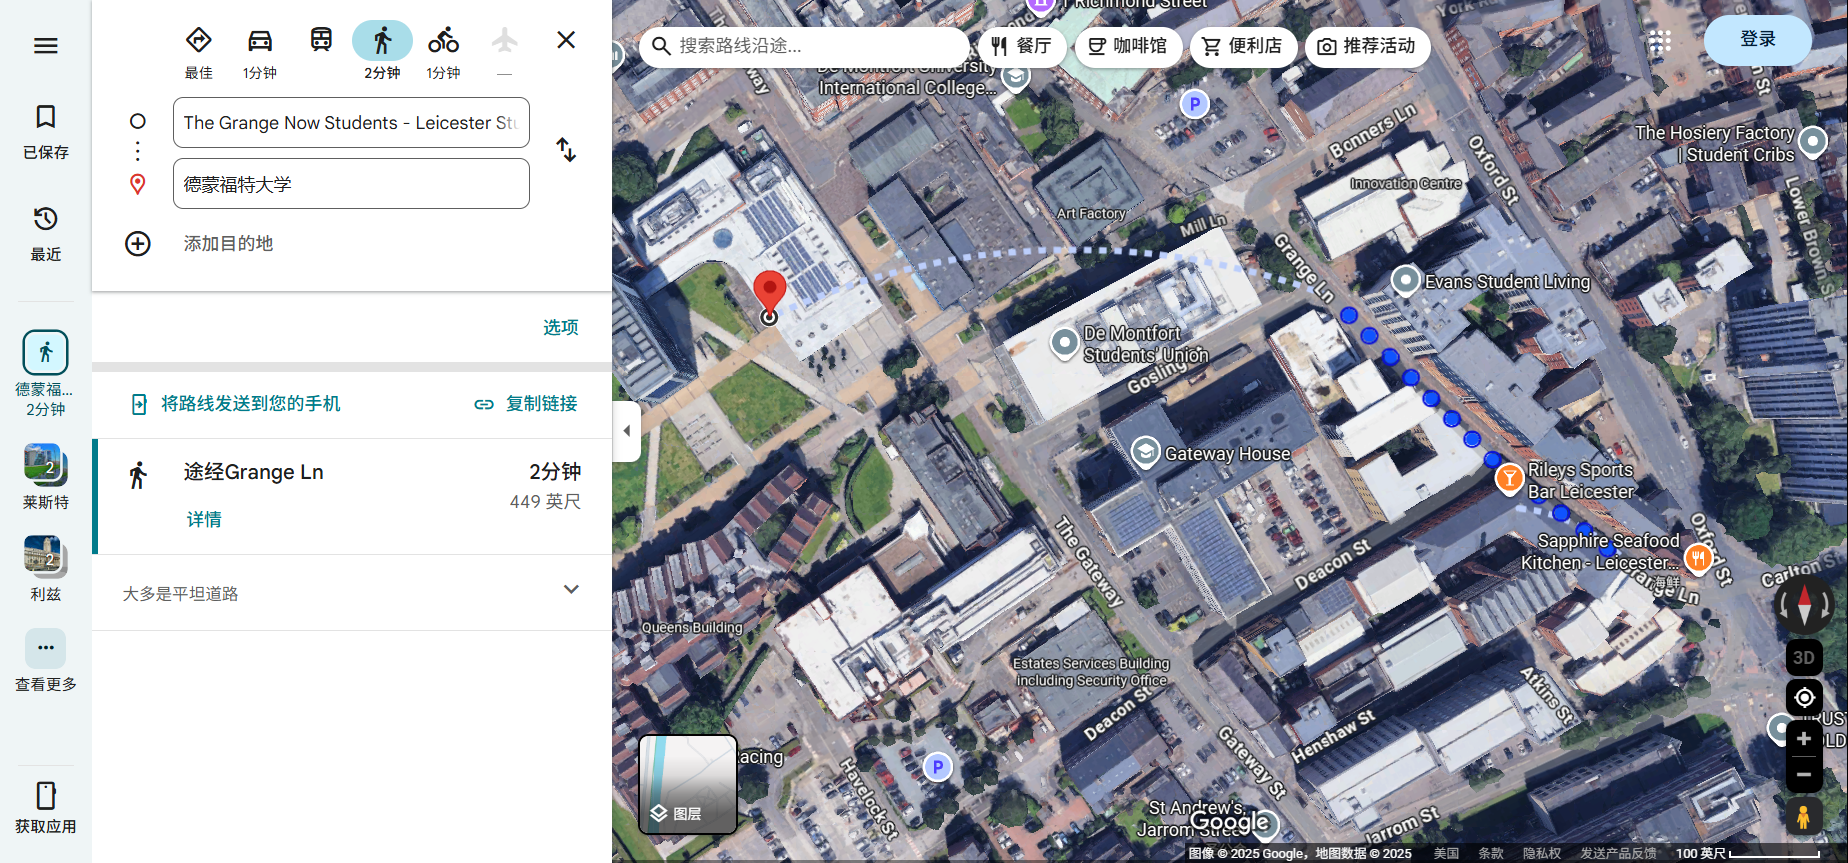Viewport: 1848px width, 863px height.
Task: Toggle 3D map view
Action: click(x=1803, y=657)
